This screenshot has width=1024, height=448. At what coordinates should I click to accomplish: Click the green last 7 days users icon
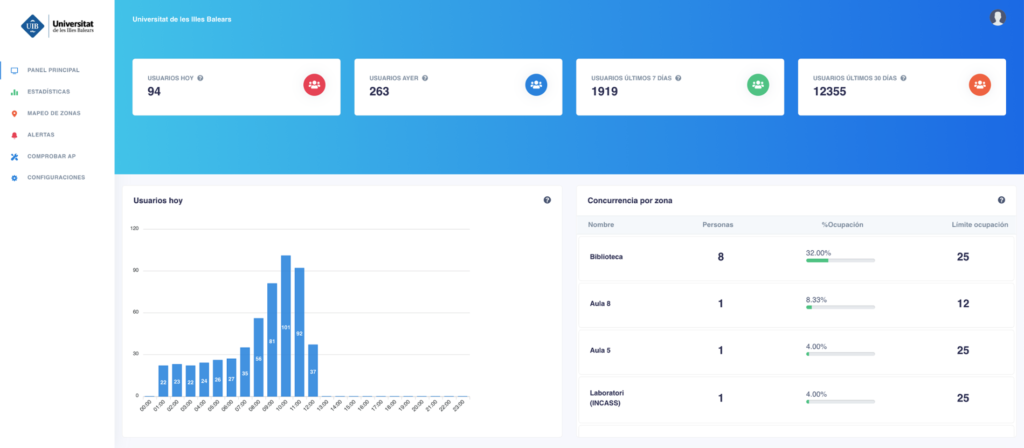click(758, 85)
